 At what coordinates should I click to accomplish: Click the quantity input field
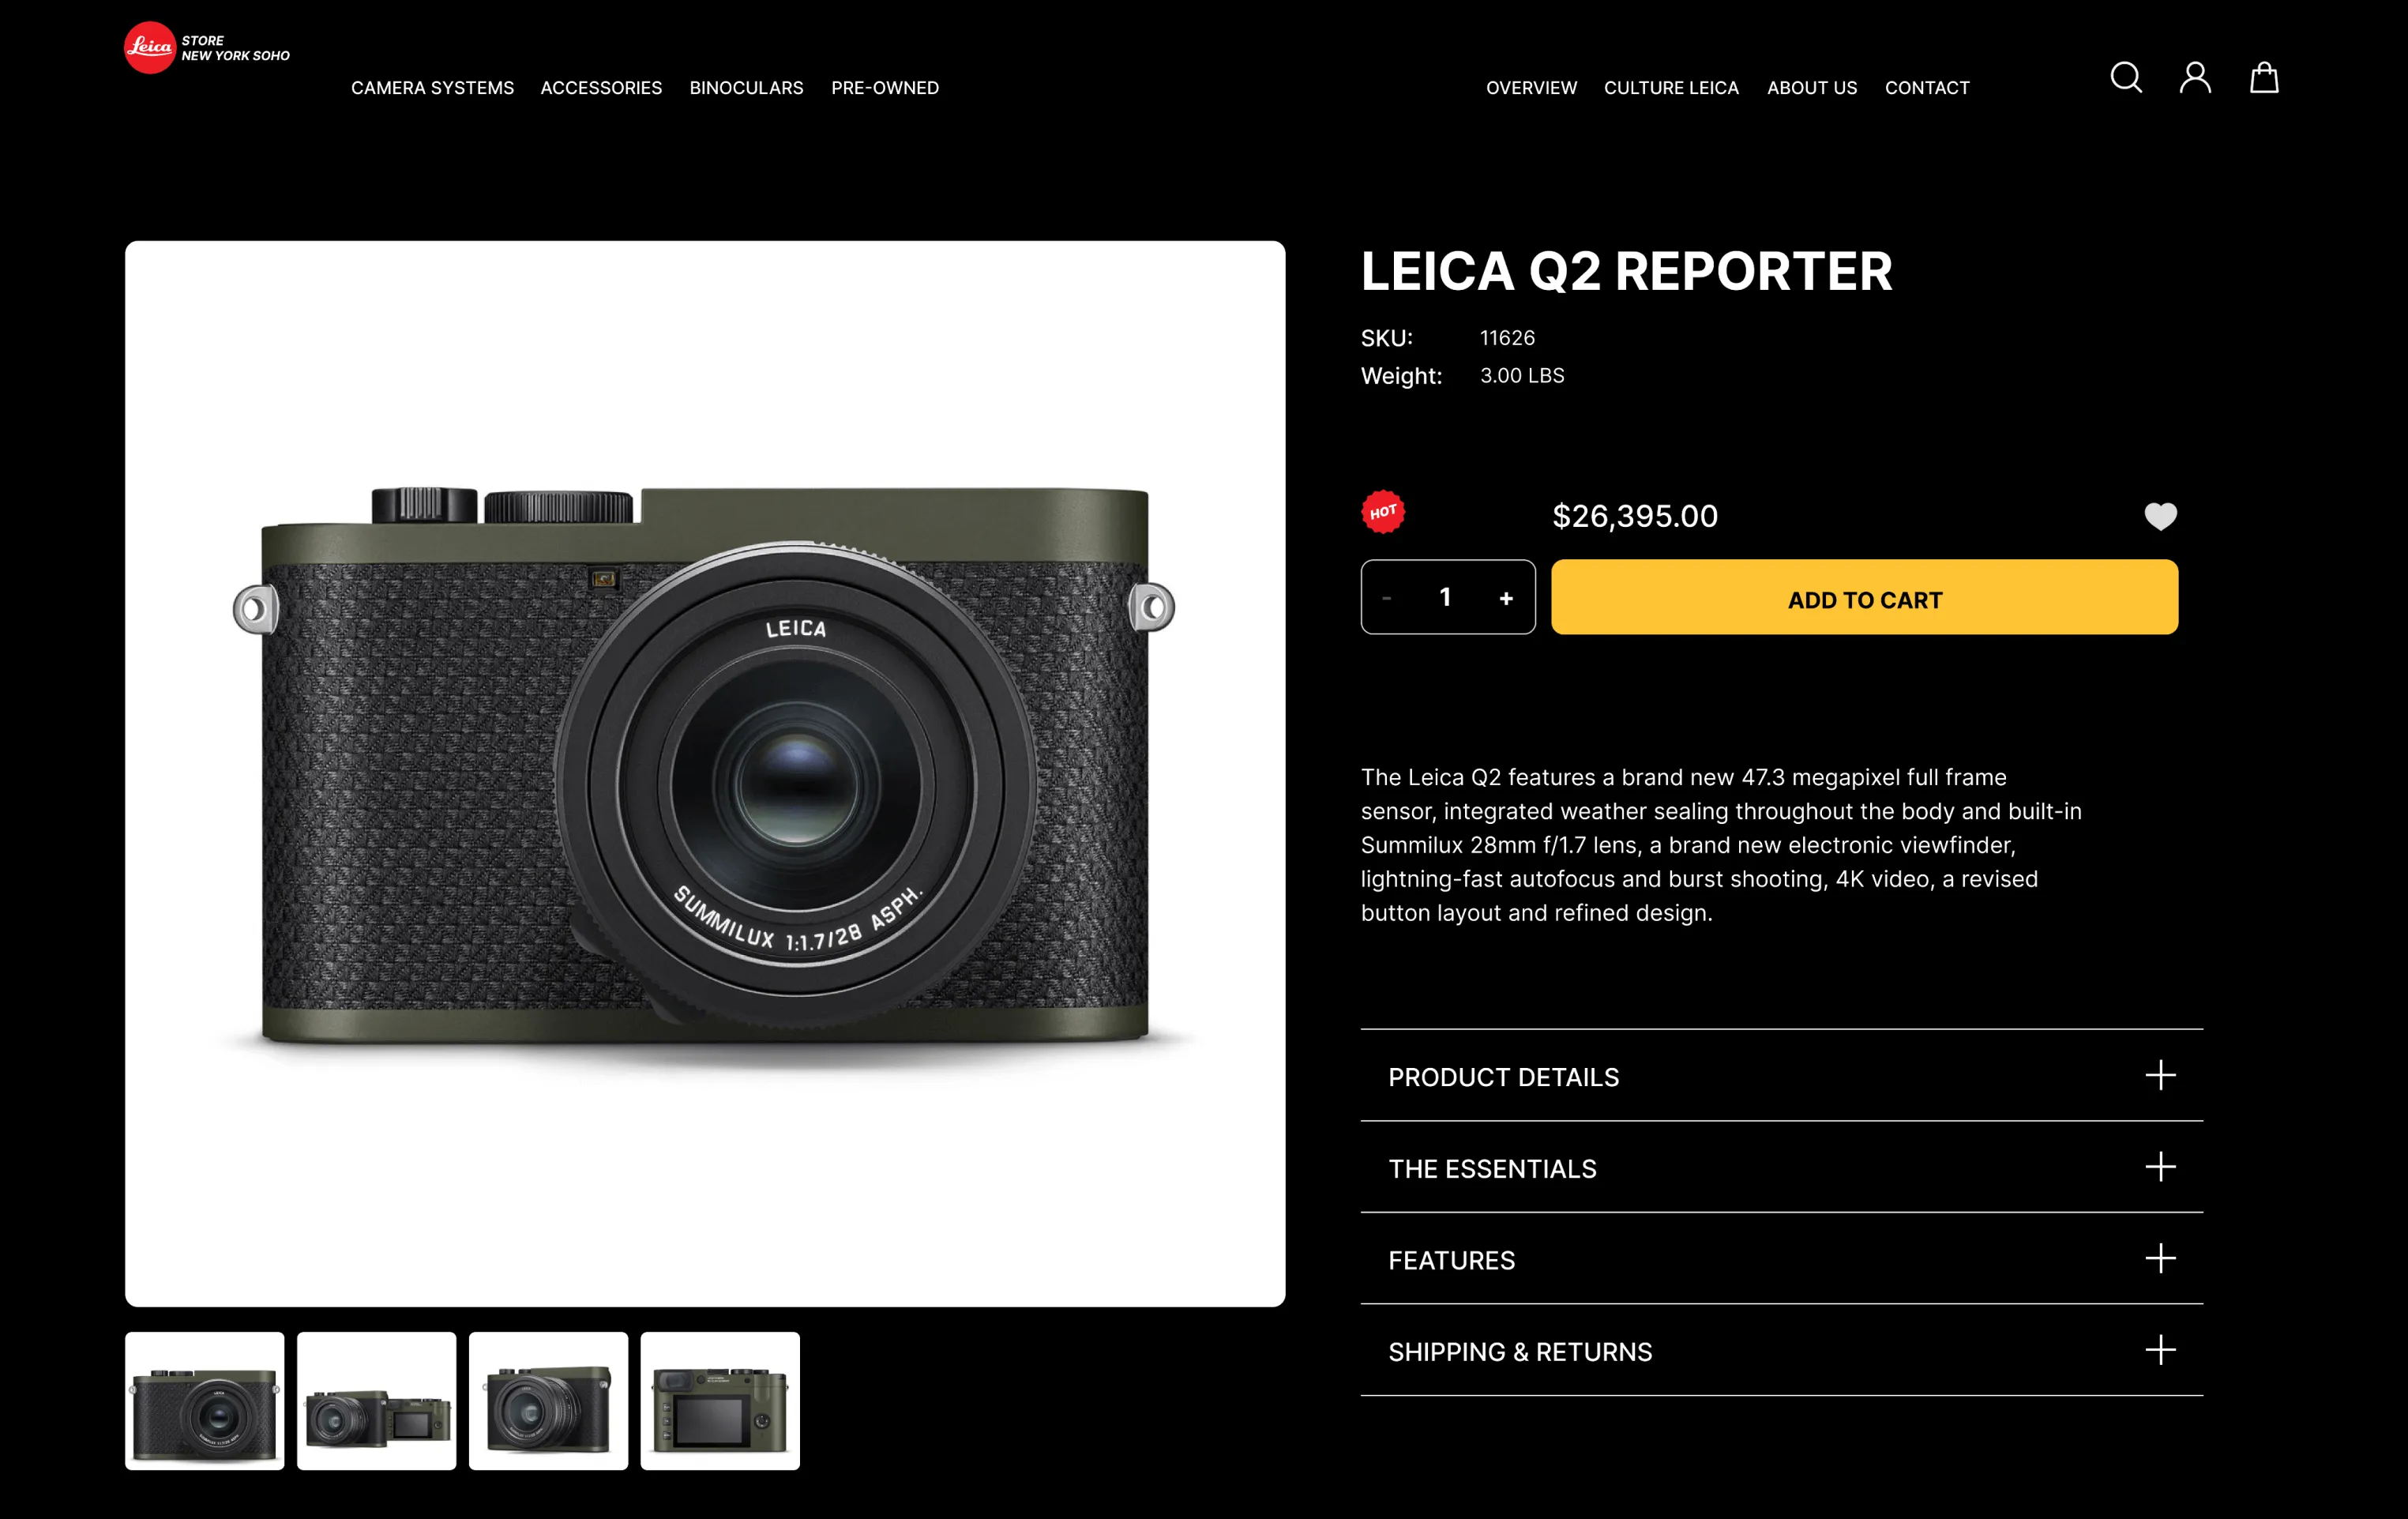(x=1445, y=597)
